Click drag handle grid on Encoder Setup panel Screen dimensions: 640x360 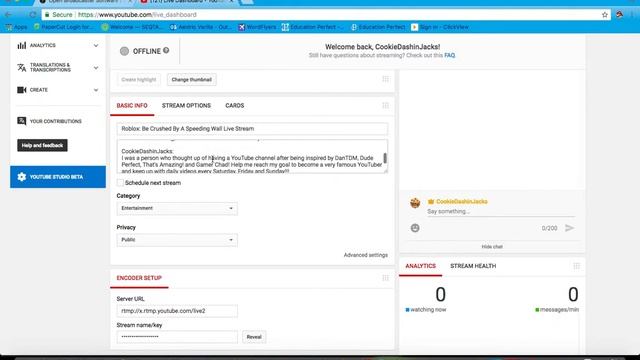tap(385, 278)
